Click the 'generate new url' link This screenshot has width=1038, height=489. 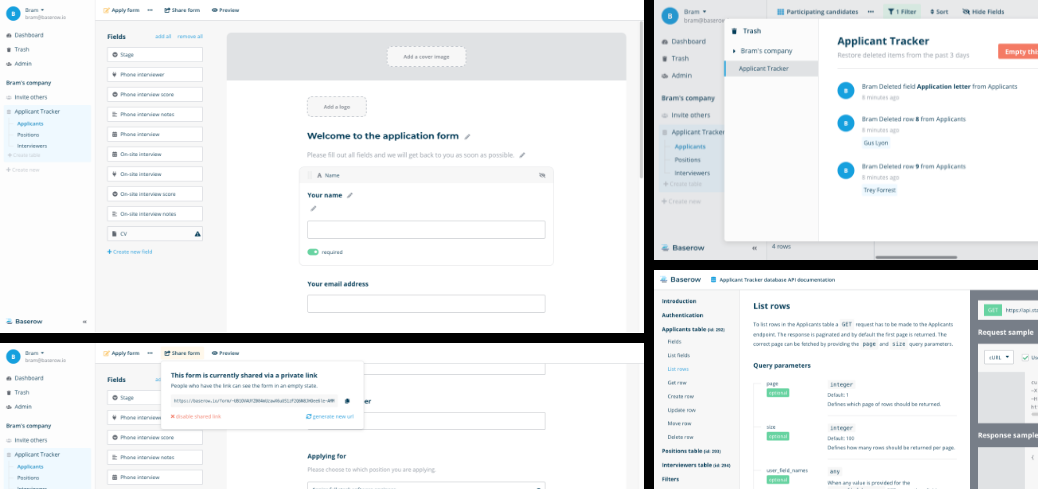point(330,416)
